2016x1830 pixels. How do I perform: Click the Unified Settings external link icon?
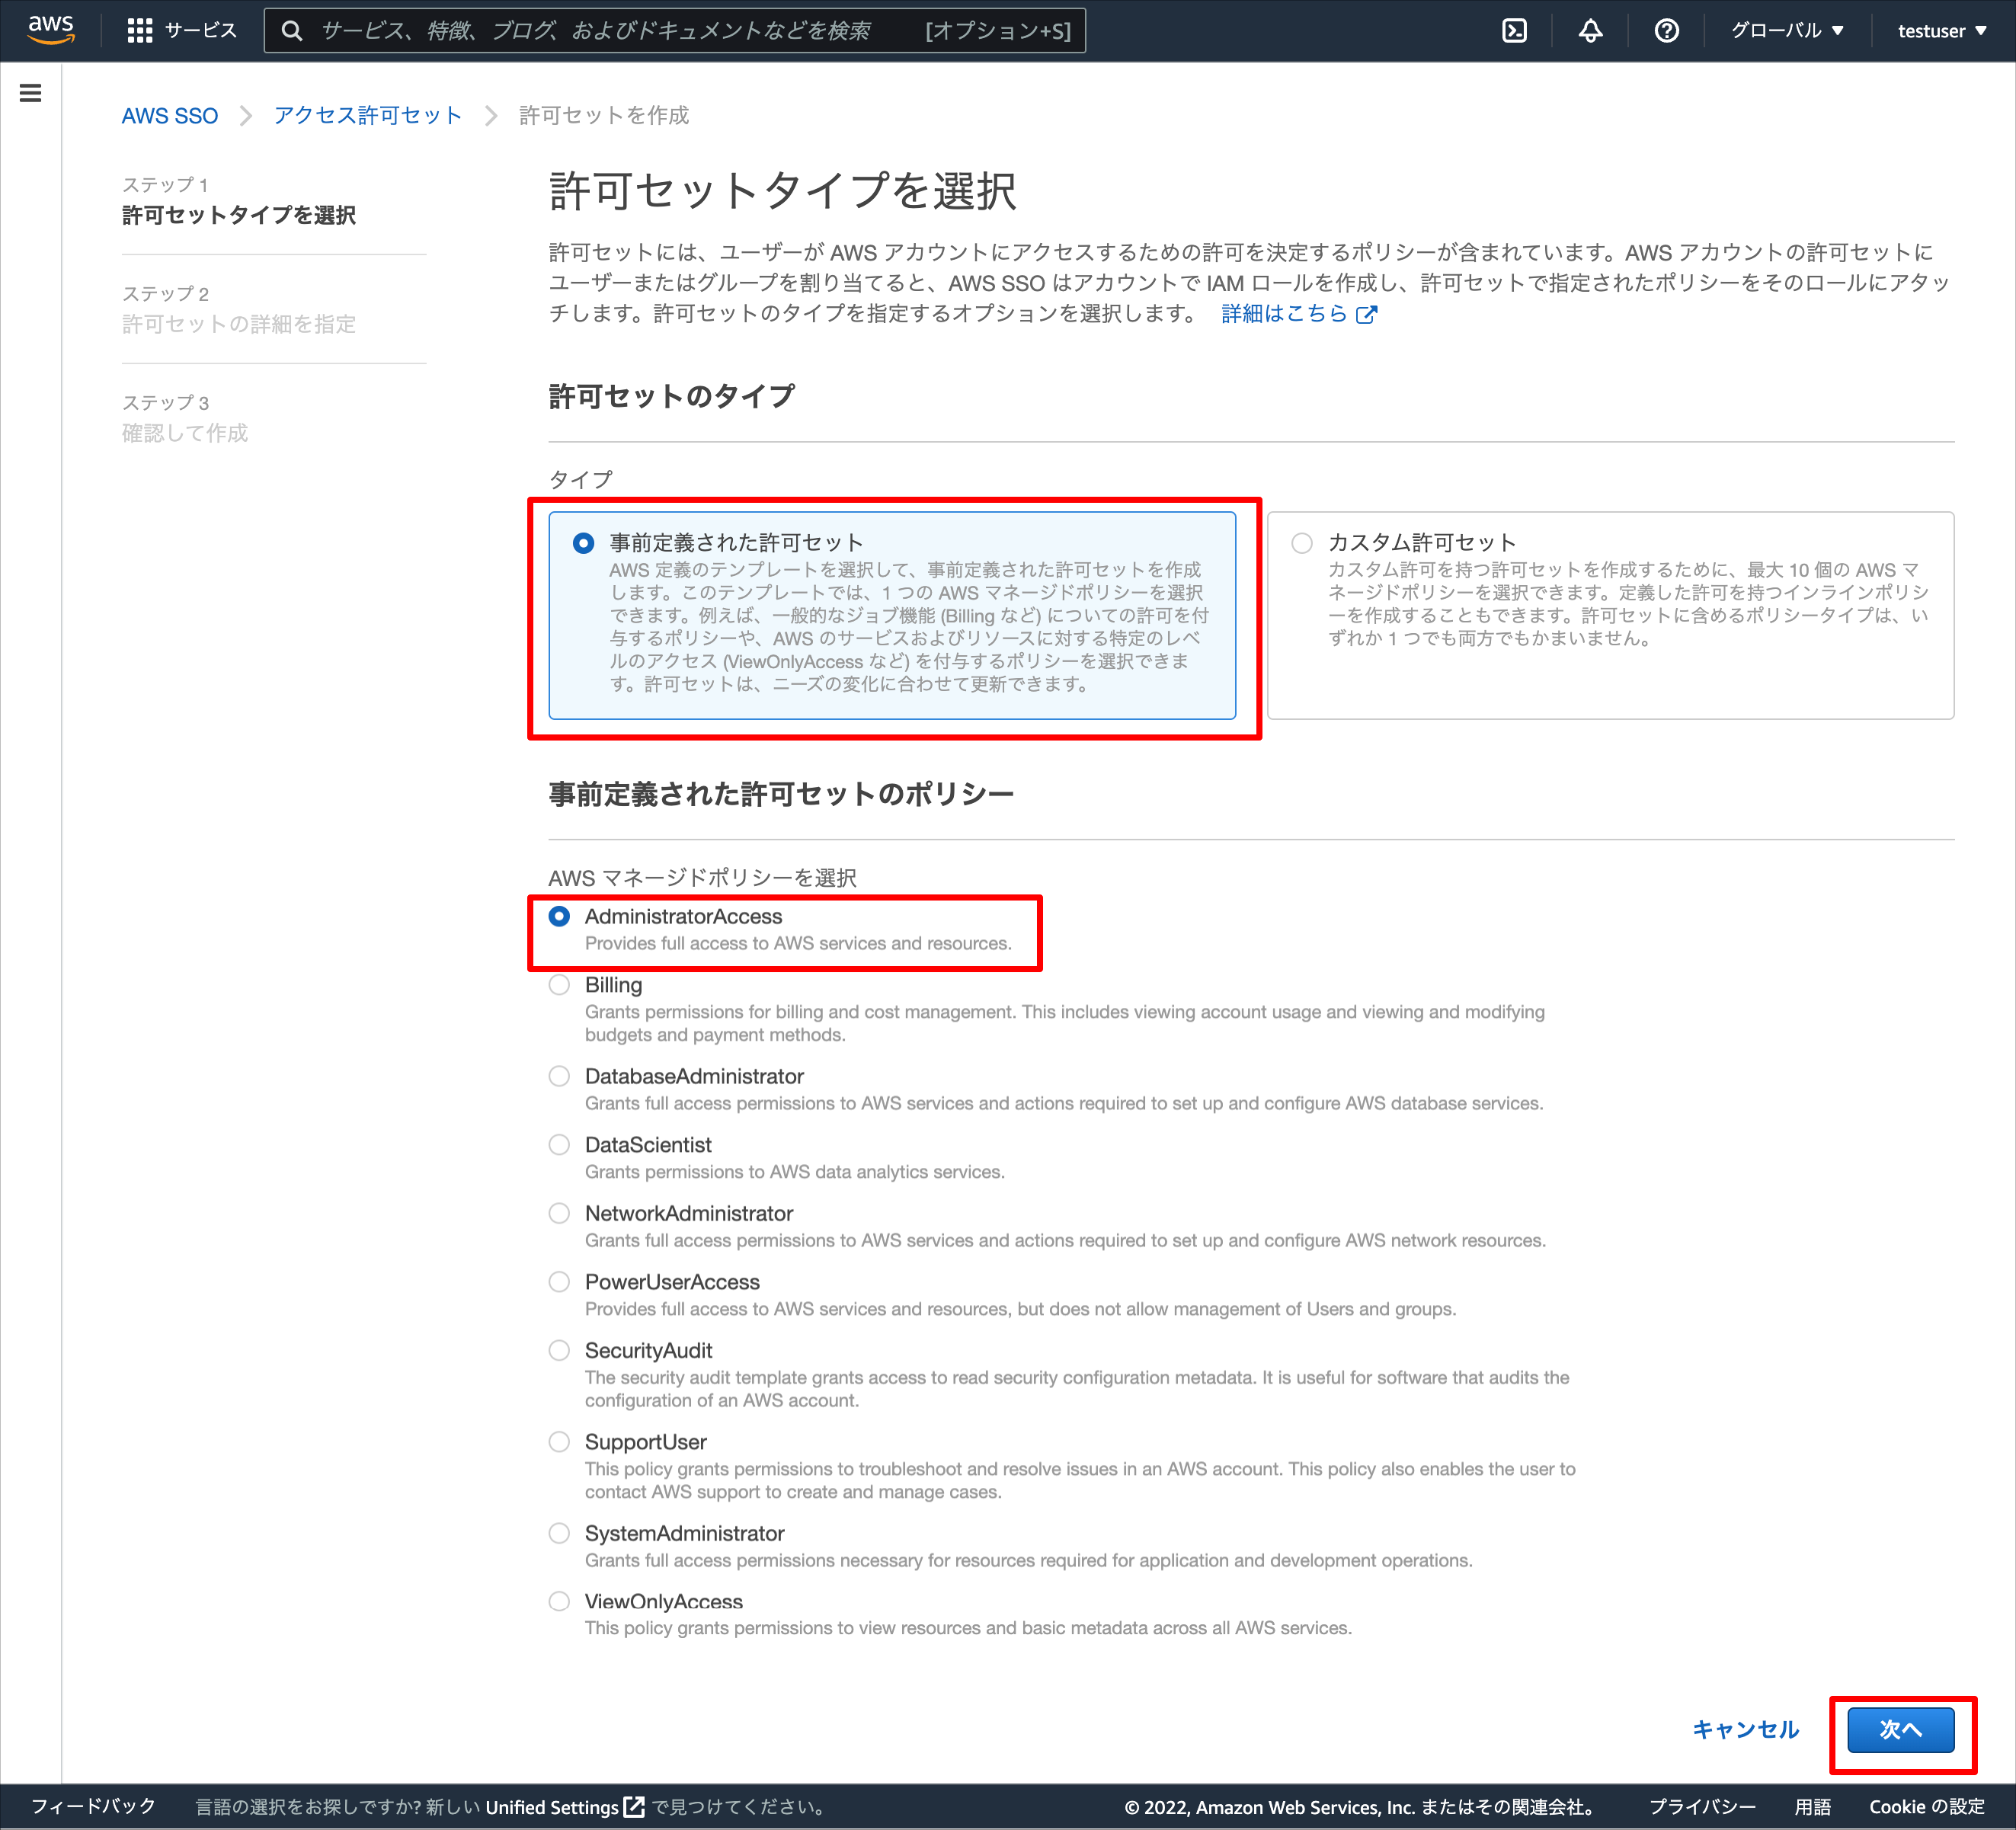(x=634, y=1806)
